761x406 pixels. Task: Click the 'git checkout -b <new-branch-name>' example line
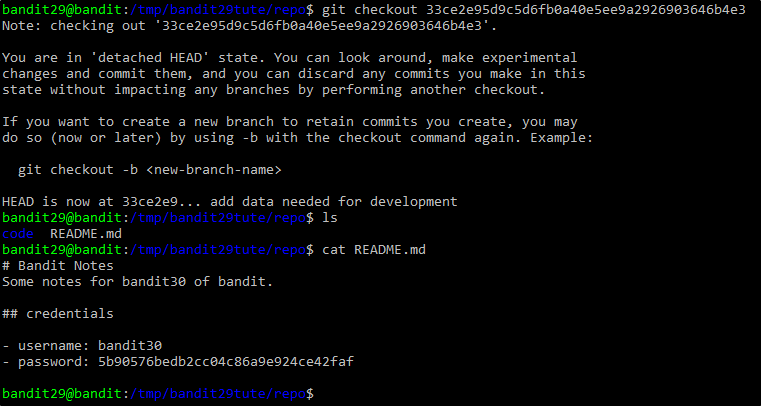[x=149, y=170]
